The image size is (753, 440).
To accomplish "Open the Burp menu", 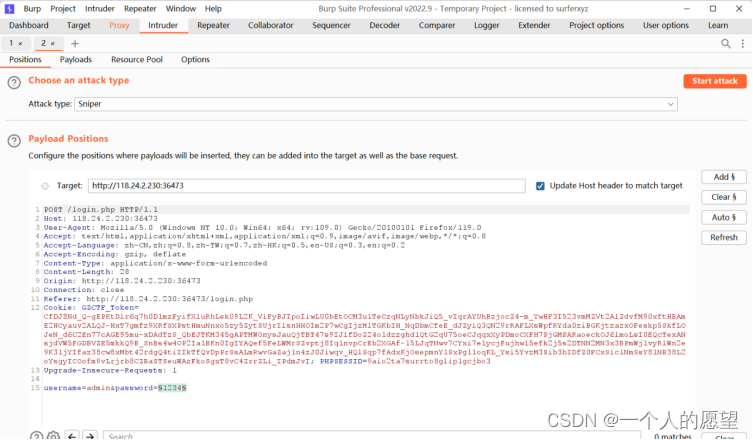I will point(32,9).
